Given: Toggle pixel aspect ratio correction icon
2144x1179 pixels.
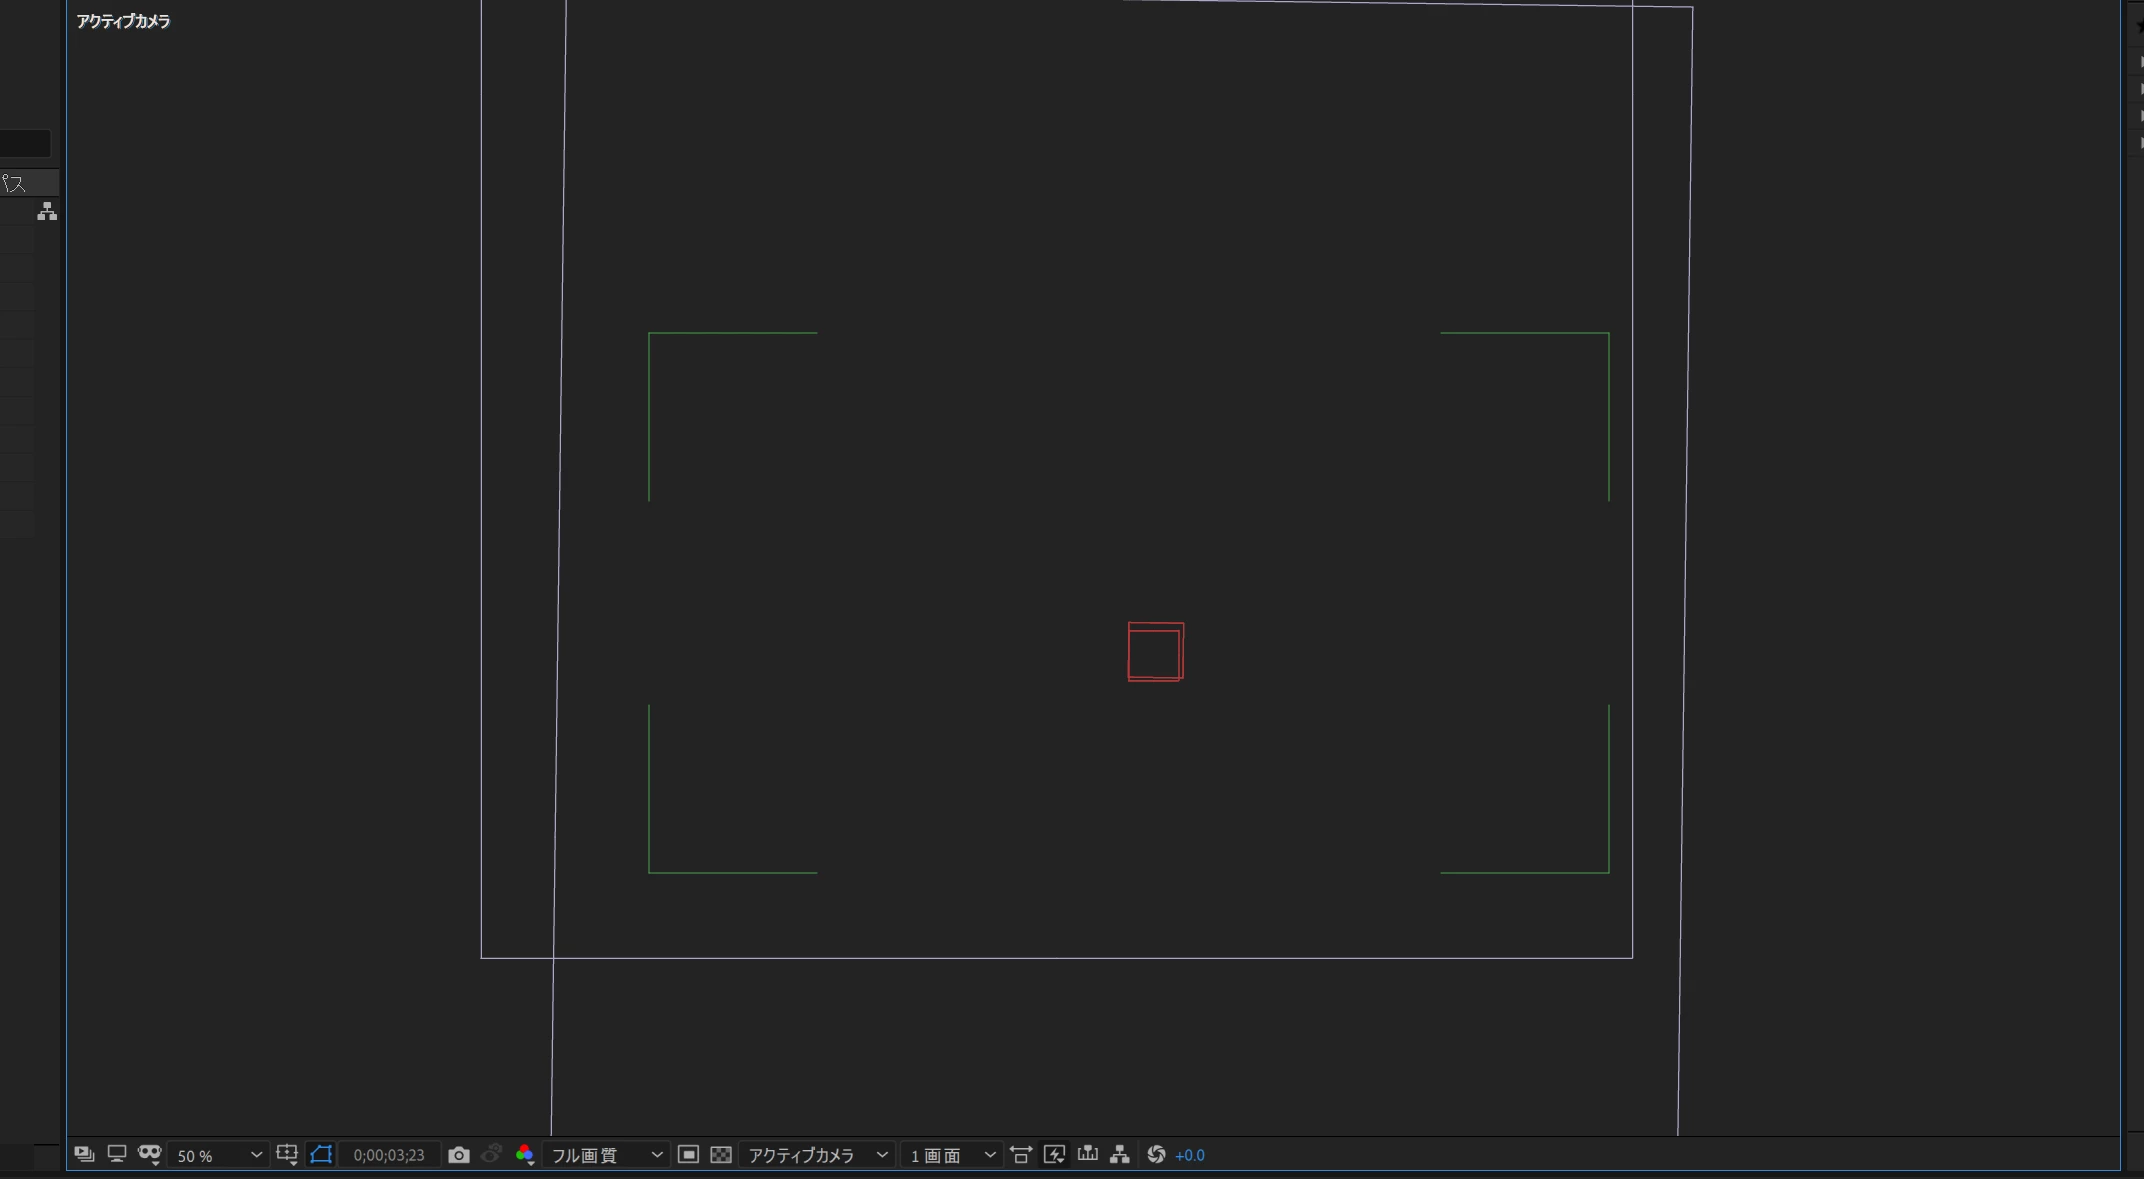Looking at the screenshot, I should click(1021, 1155).
